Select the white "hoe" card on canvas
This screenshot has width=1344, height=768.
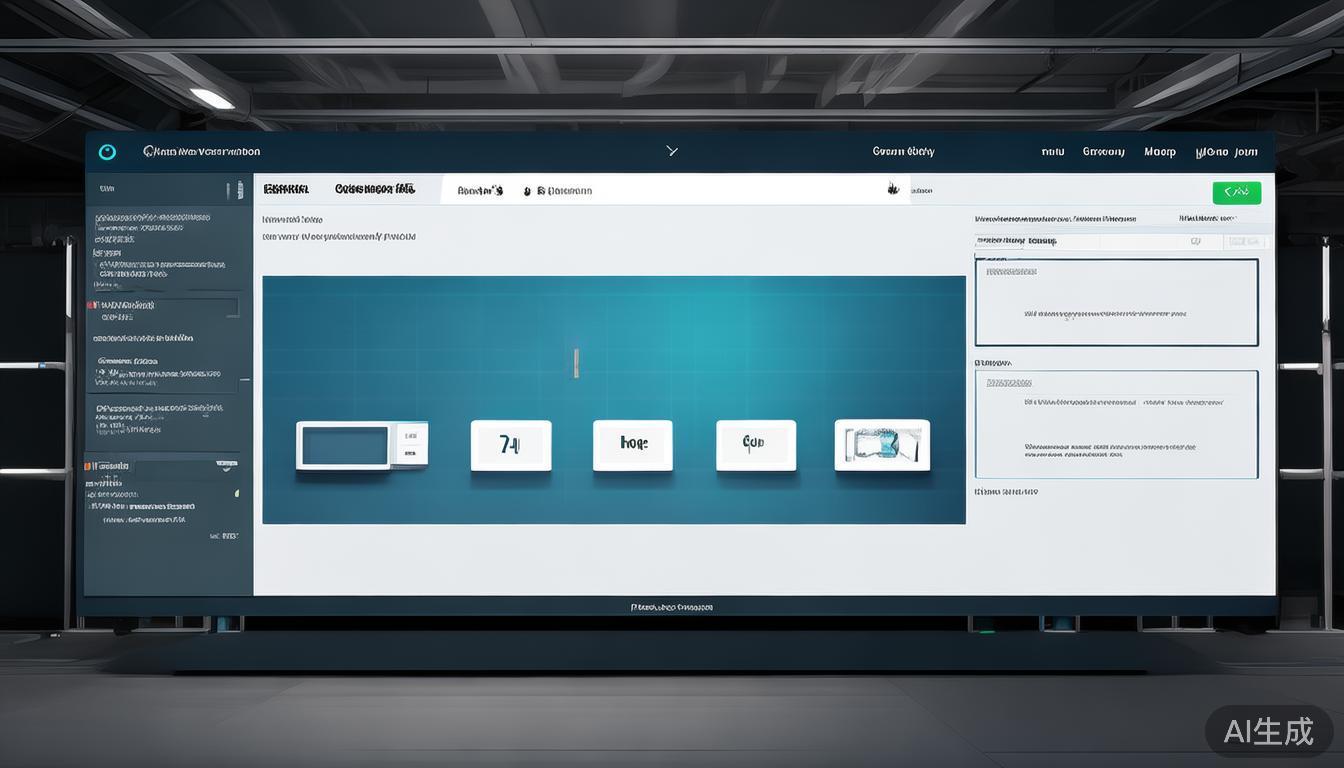632,445
